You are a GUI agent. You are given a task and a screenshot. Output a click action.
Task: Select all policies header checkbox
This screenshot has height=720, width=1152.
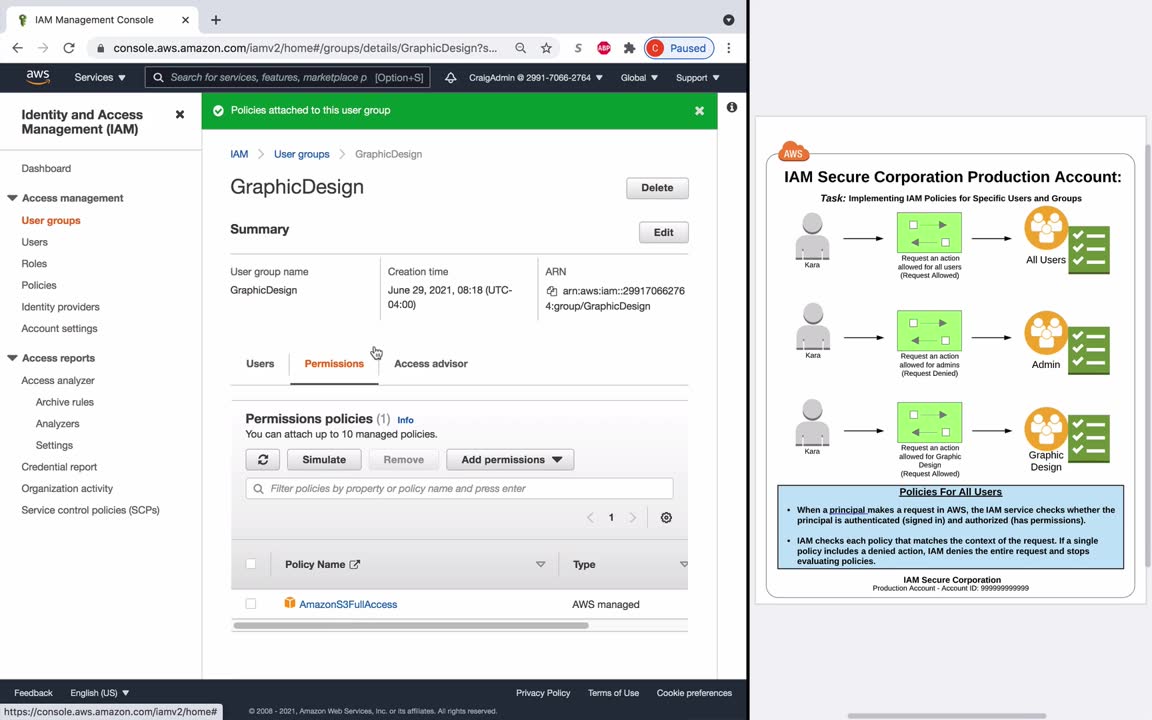(x=251, y=564)
